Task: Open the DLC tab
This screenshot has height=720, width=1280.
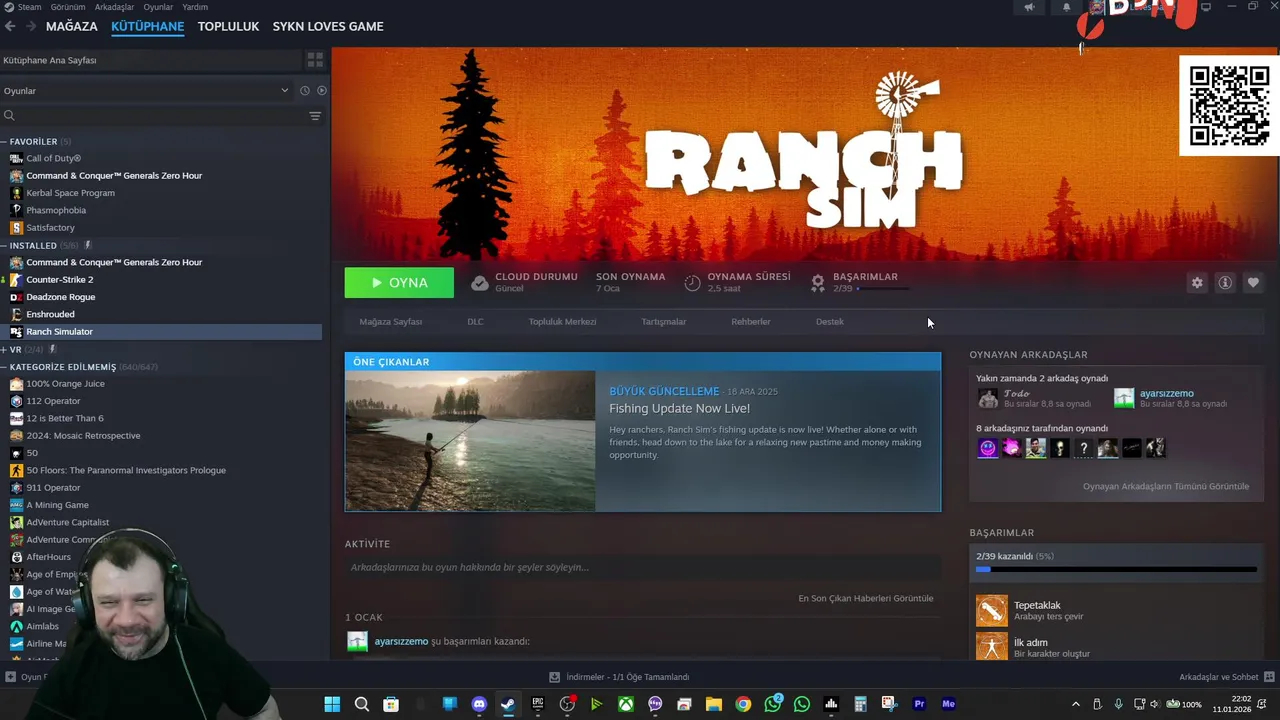Action: point(475,322)
